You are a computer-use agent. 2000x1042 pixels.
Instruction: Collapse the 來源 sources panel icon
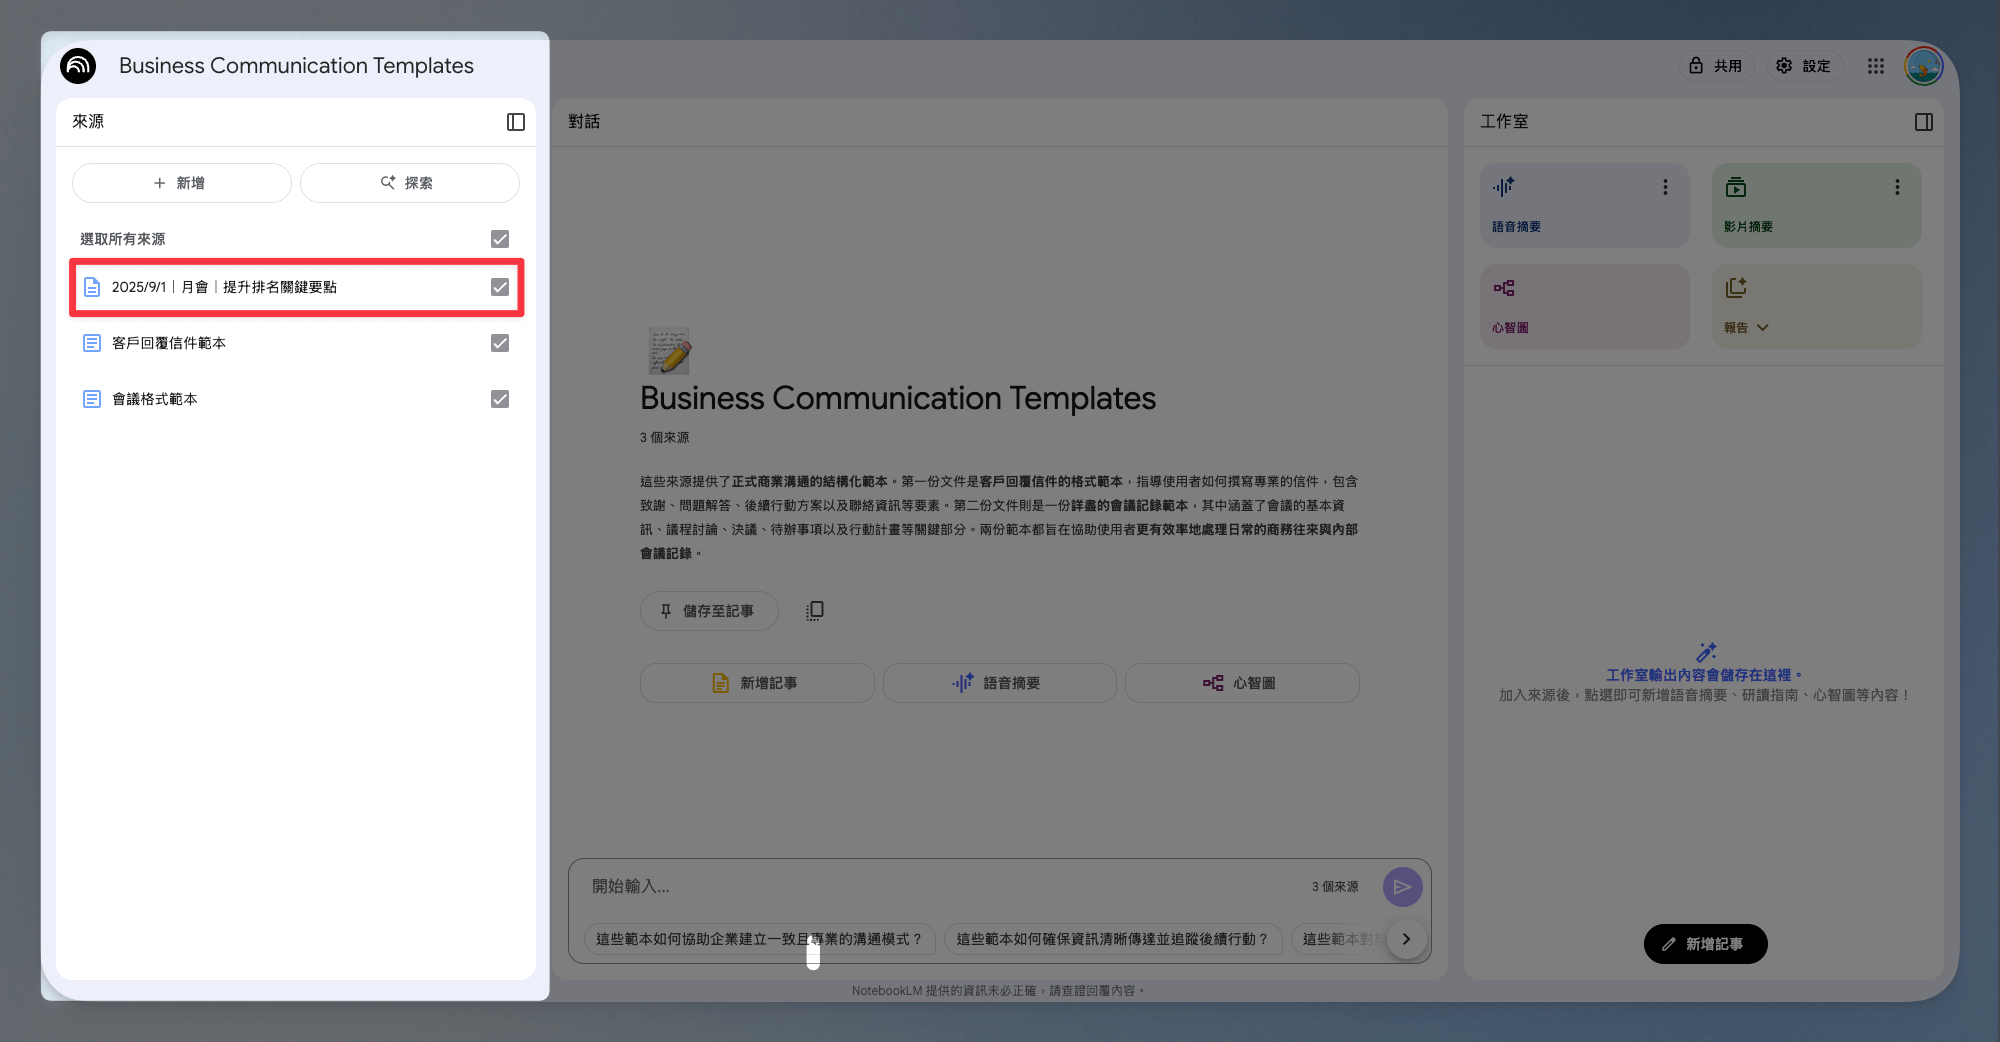tap(516, 122)
